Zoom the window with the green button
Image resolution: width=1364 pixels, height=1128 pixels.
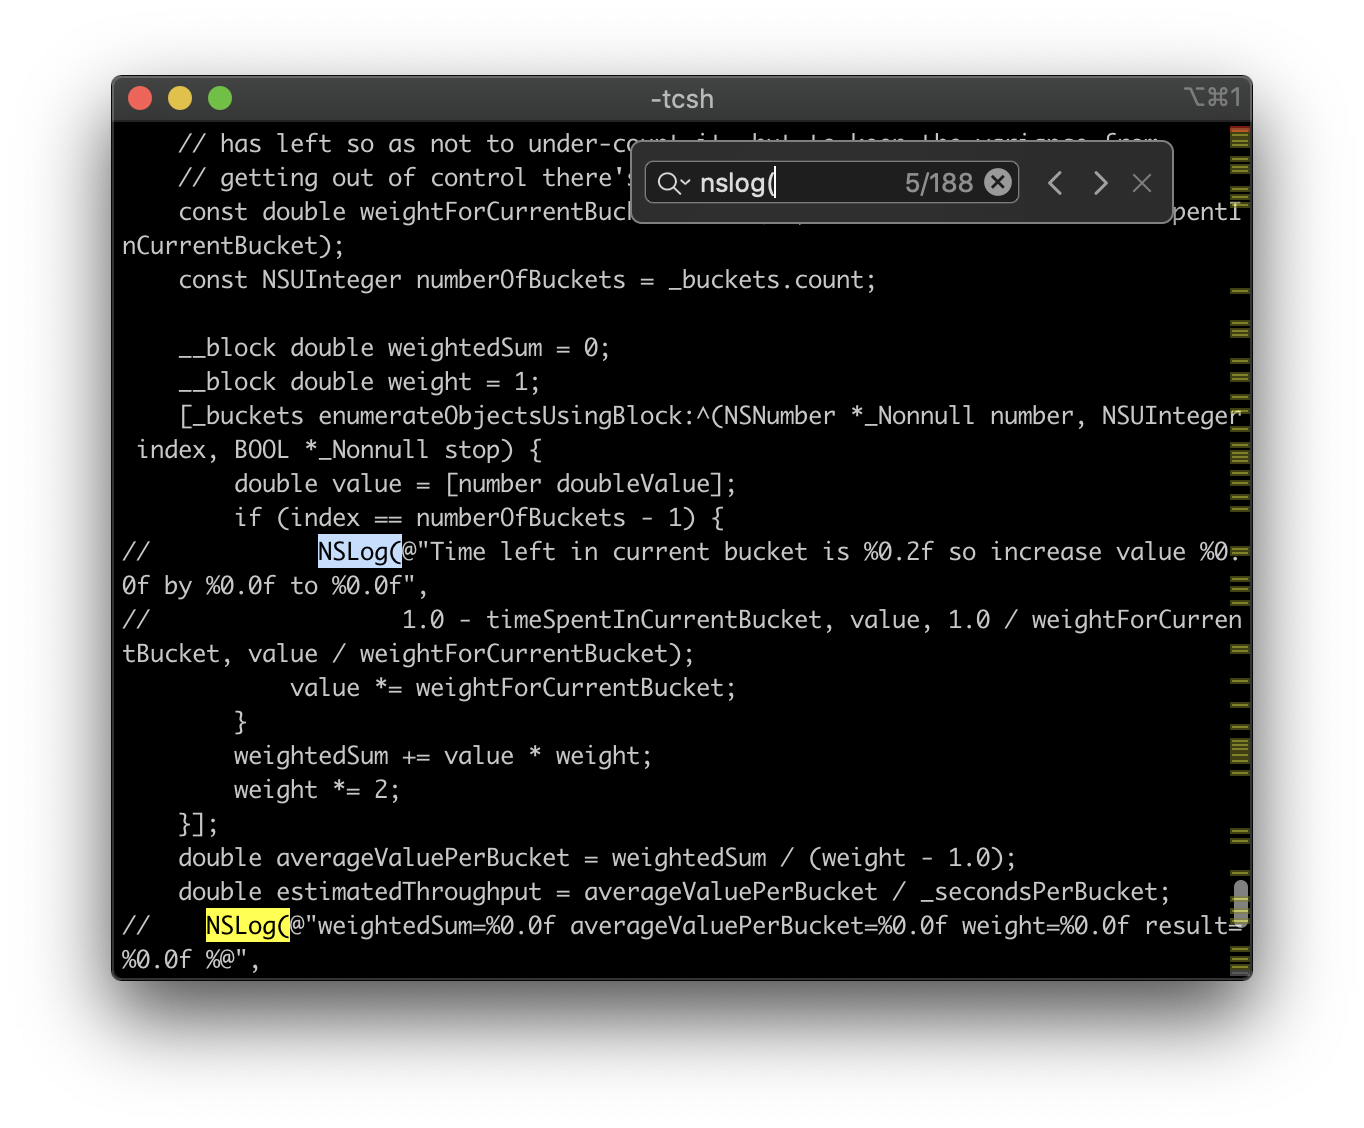pos(220,98)
